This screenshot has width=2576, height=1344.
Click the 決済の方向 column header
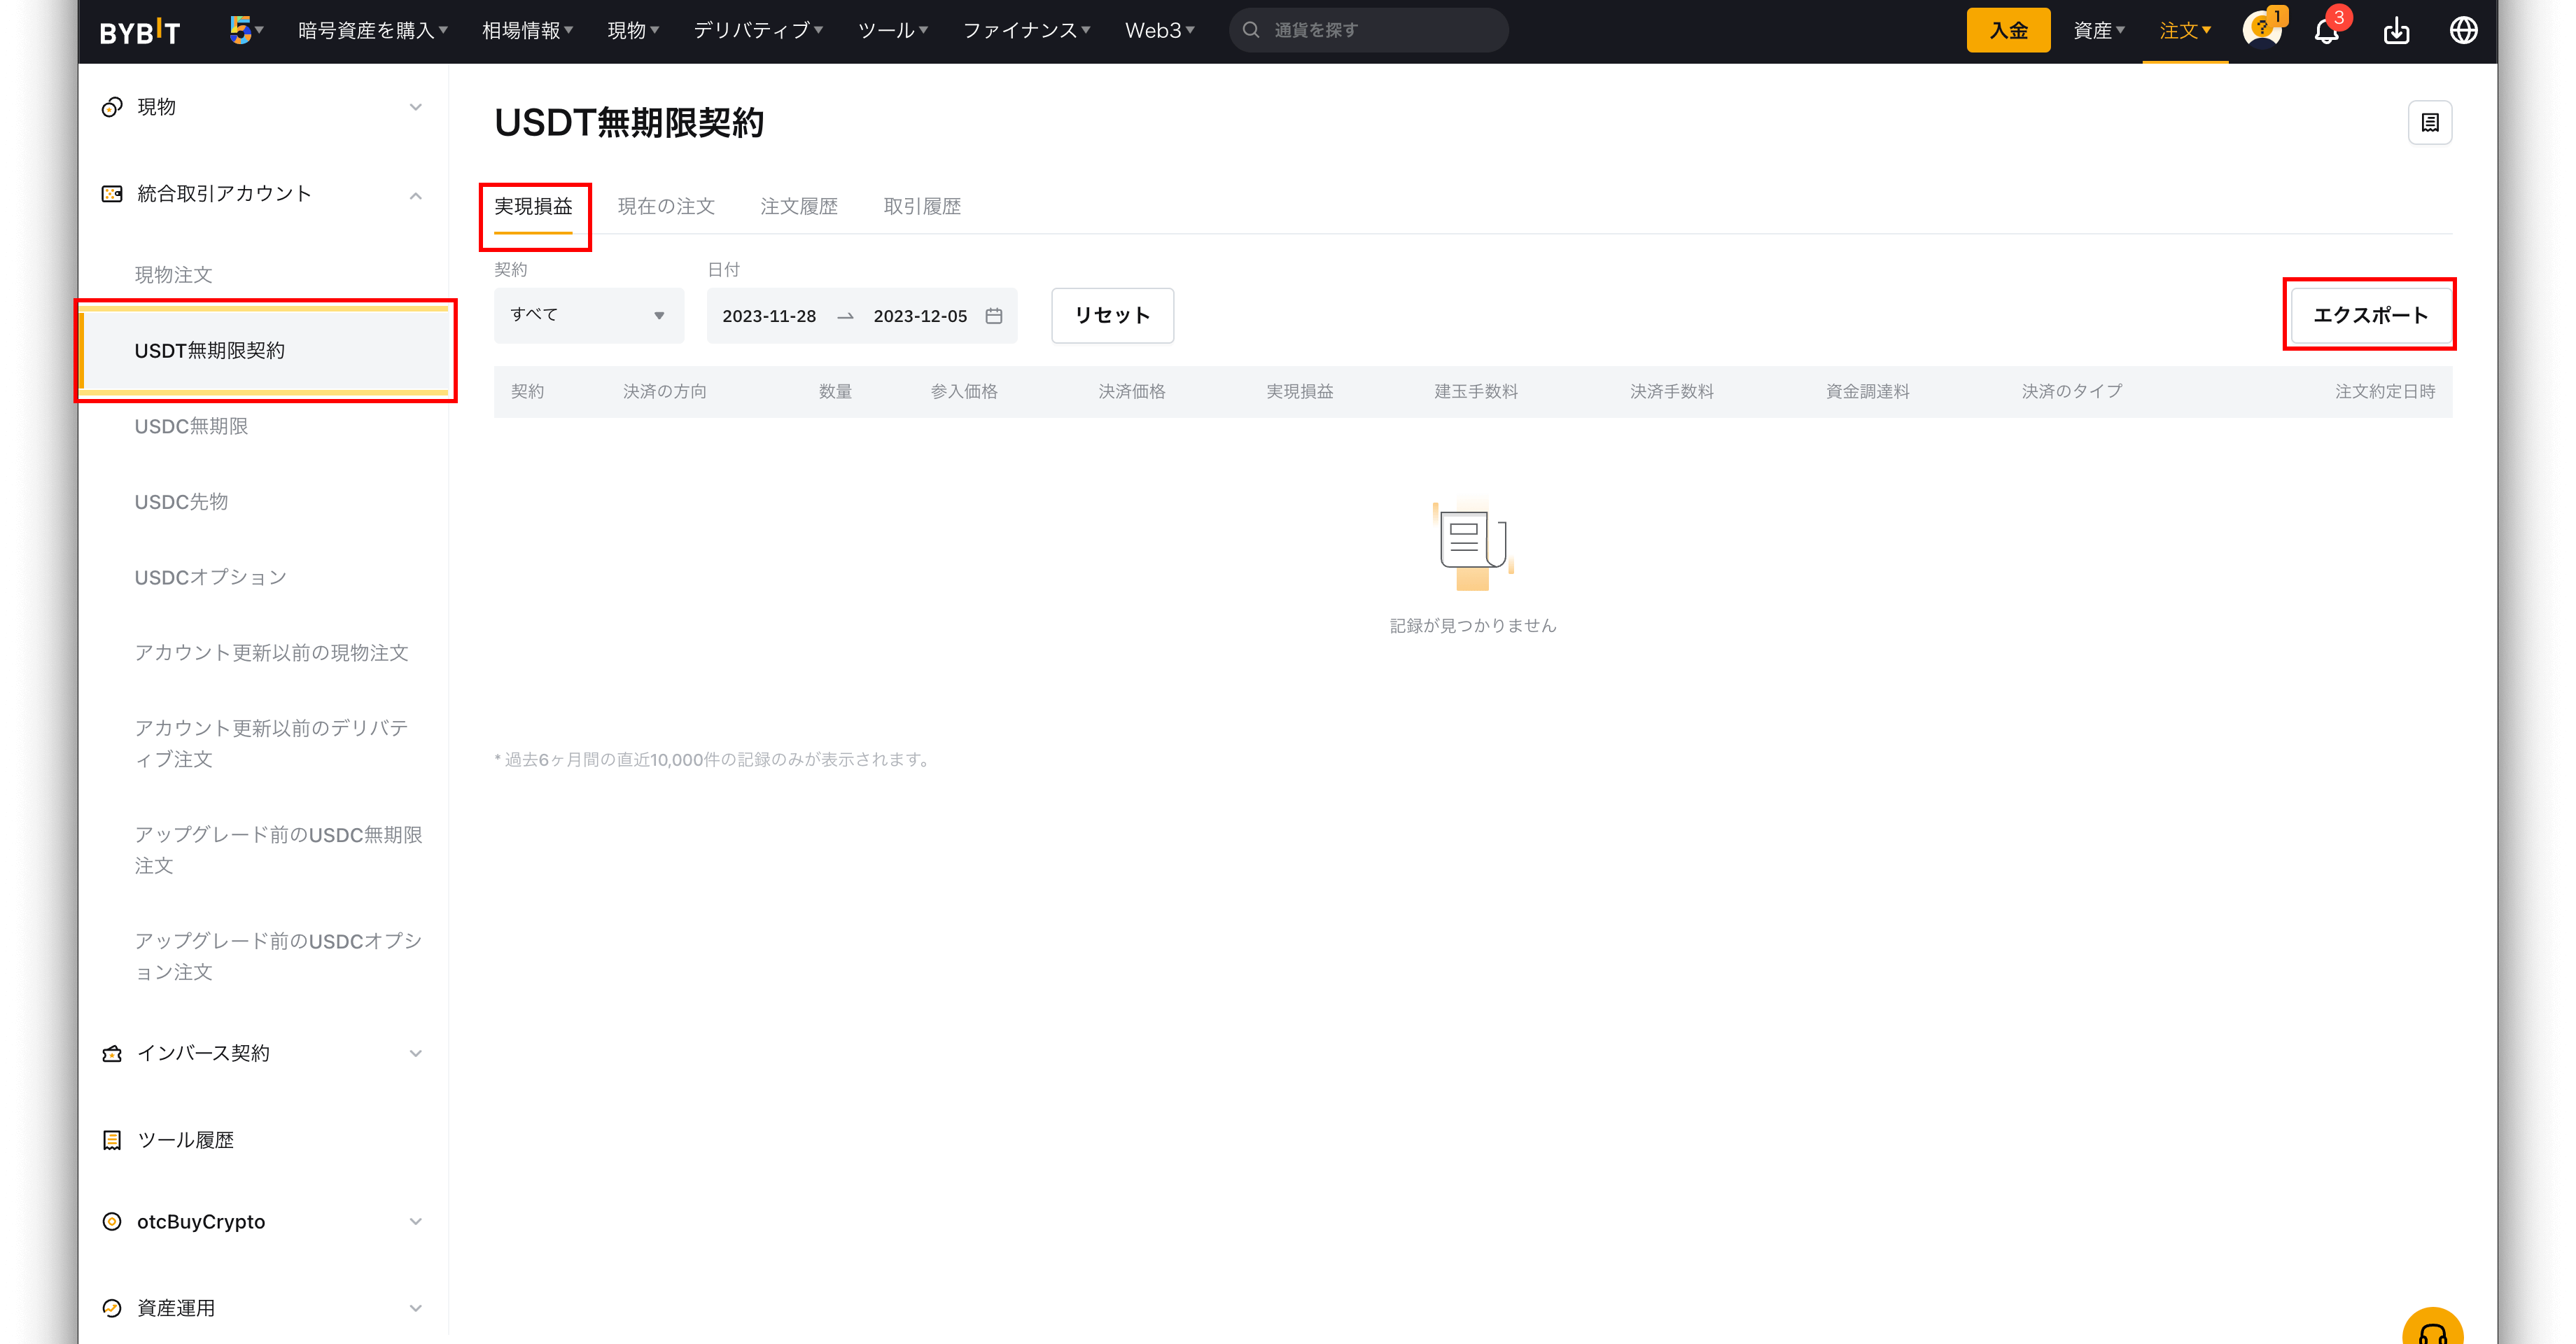(665, 392)
